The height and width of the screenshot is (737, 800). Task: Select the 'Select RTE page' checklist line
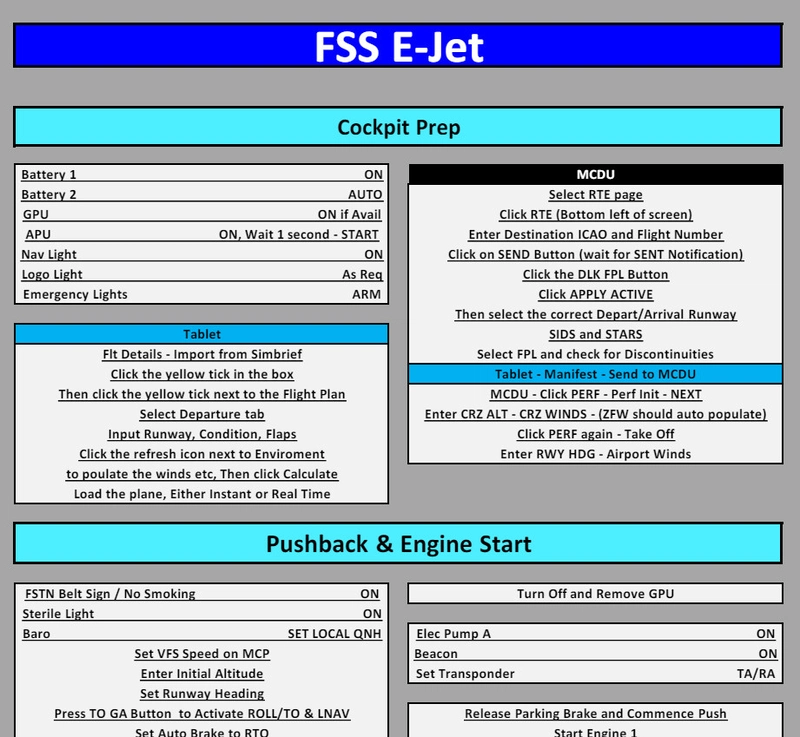coord(595,195)
